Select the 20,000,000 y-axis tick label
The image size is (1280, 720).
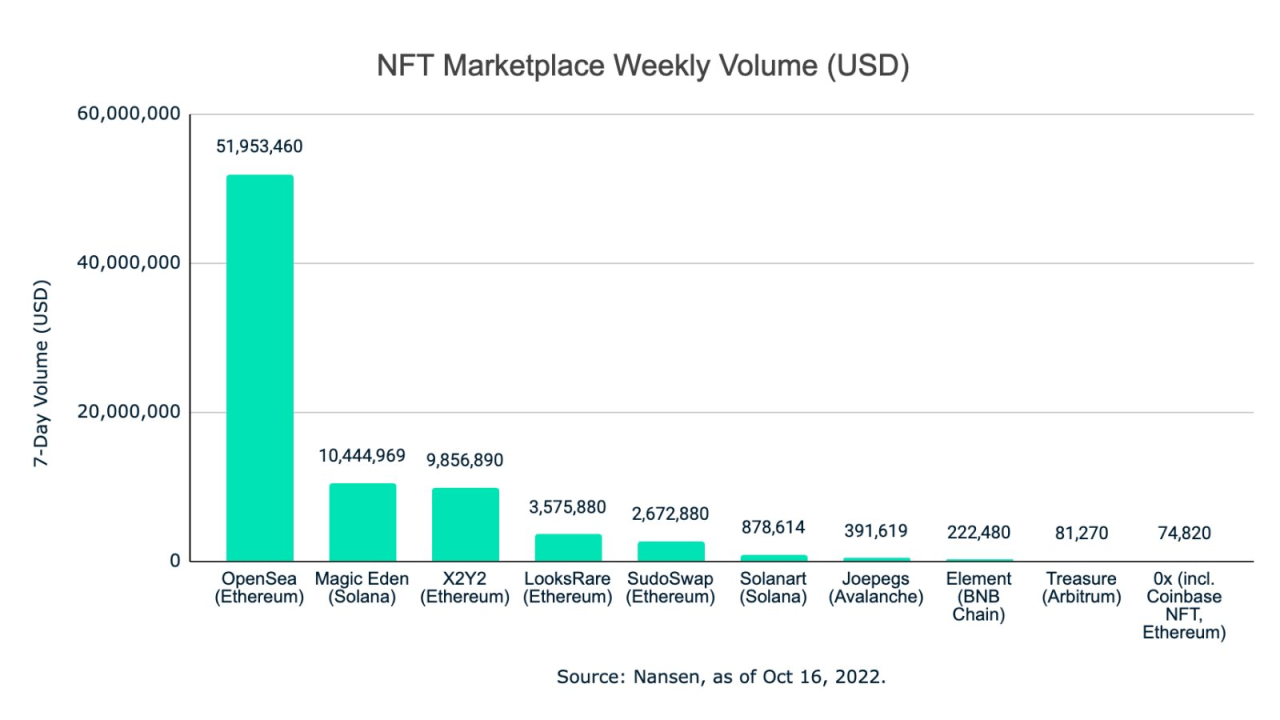coord(129,412)
